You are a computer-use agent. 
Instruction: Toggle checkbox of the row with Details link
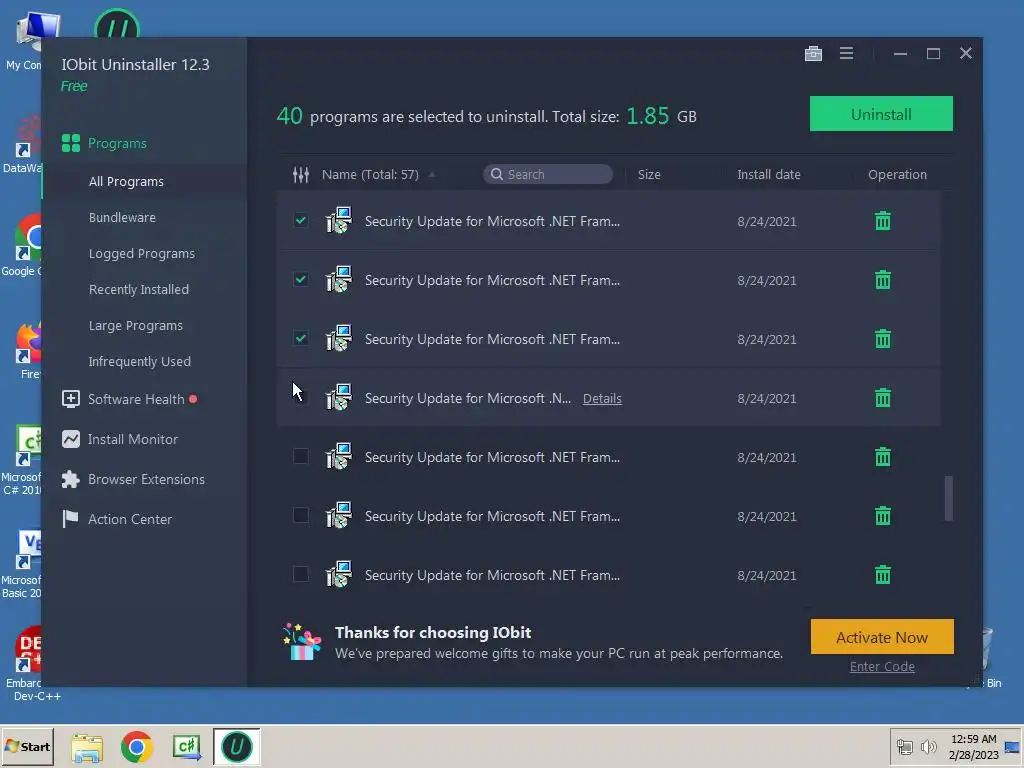coord(300,397)
